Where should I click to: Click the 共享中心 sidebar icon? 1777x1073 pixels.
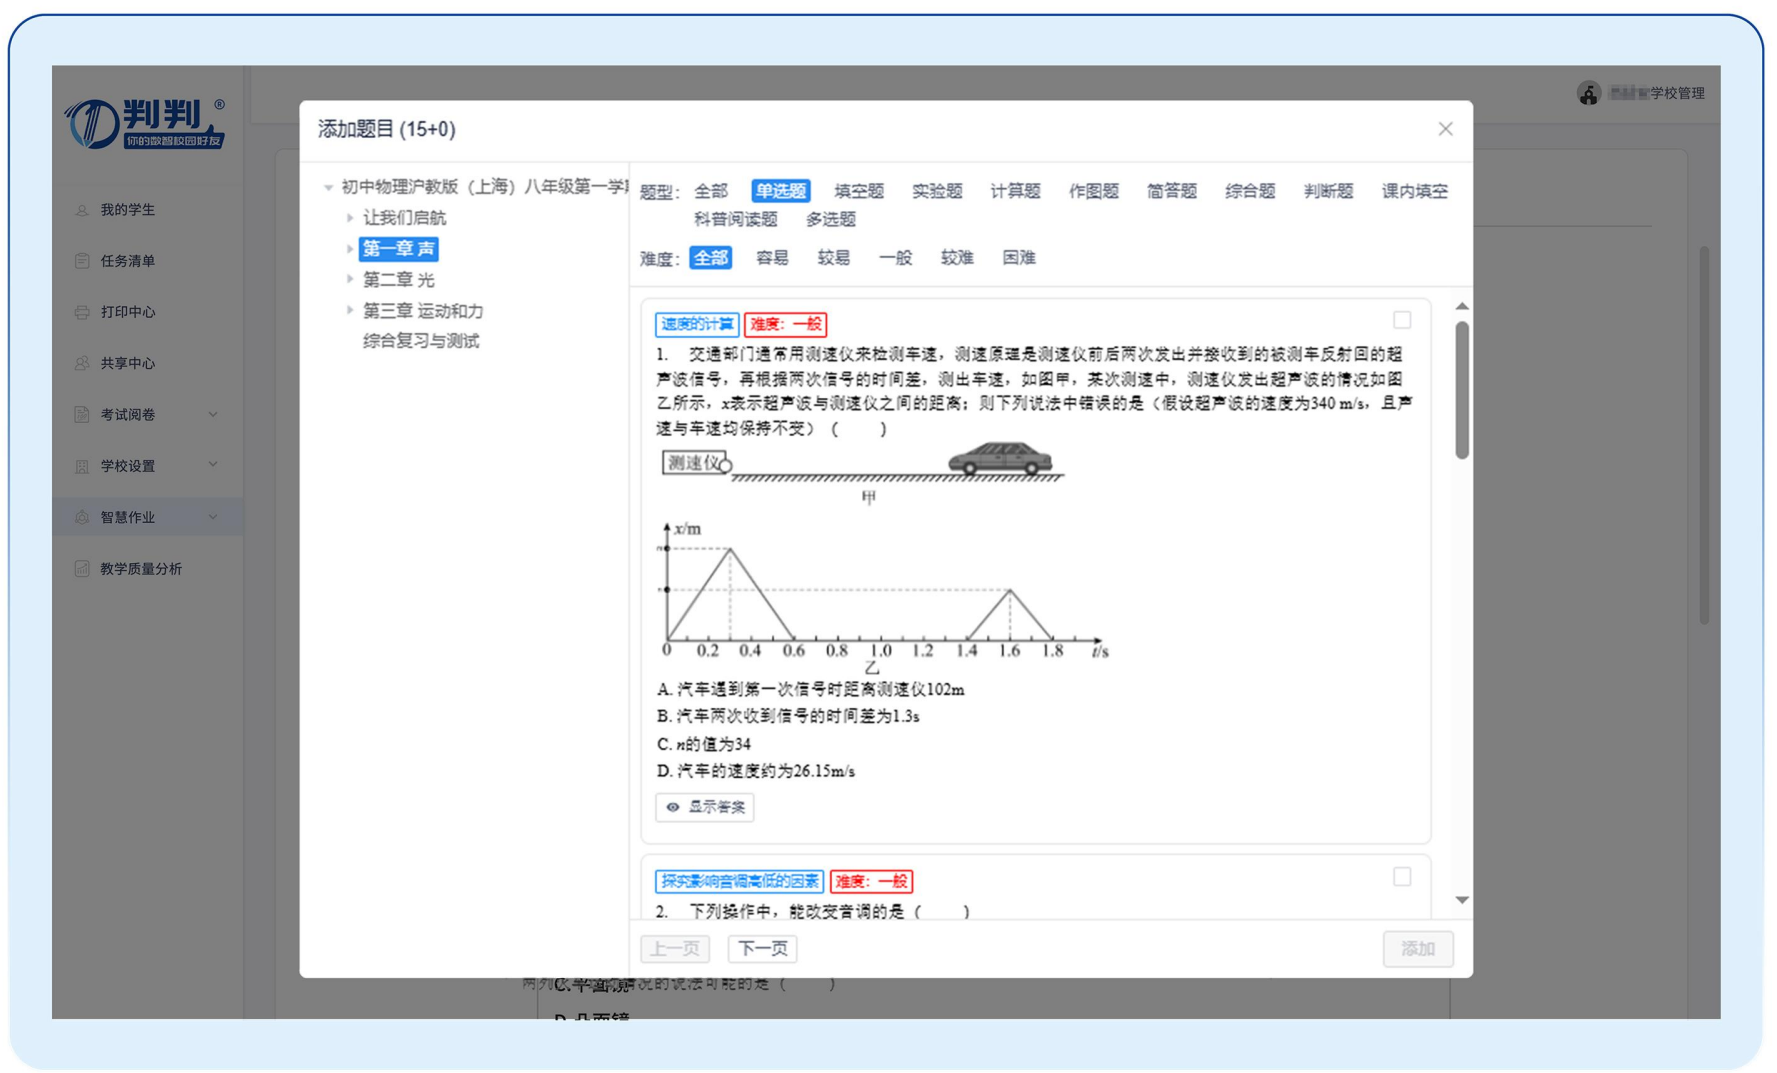click(82, 363)
